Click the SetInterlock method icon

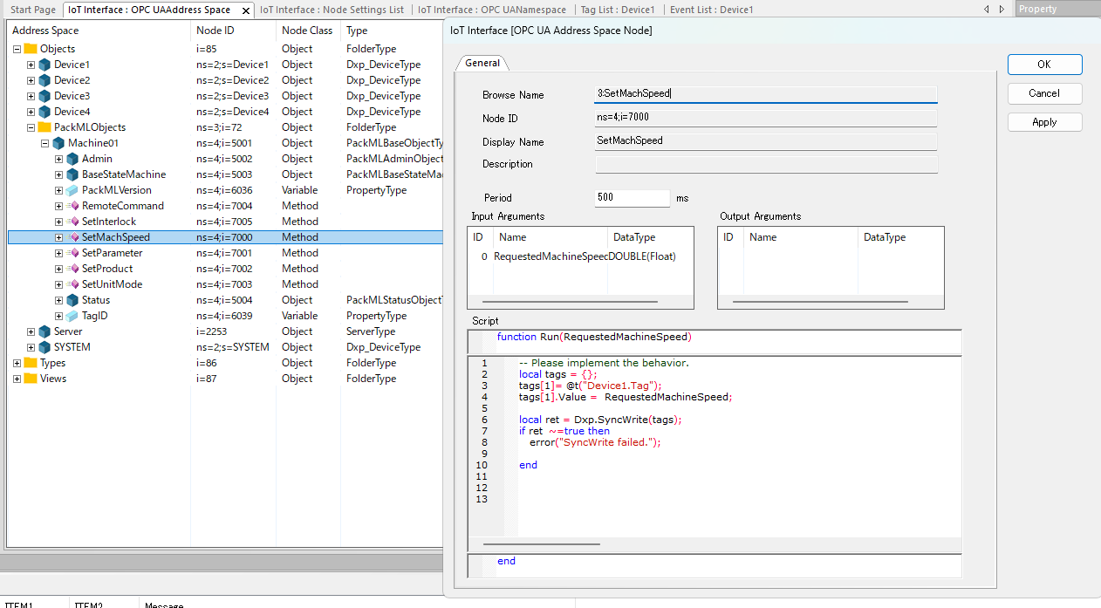click(x=72, y=222)
